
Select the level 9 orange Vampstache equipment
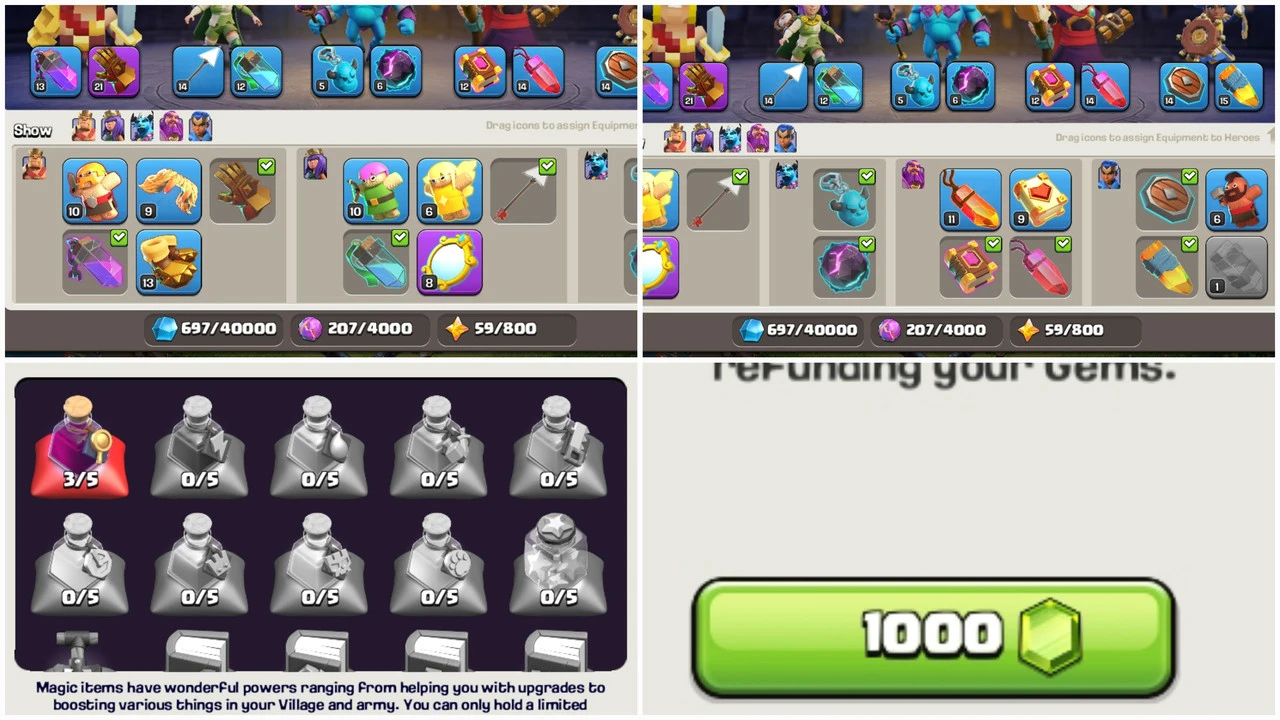(x=168, y=190)
